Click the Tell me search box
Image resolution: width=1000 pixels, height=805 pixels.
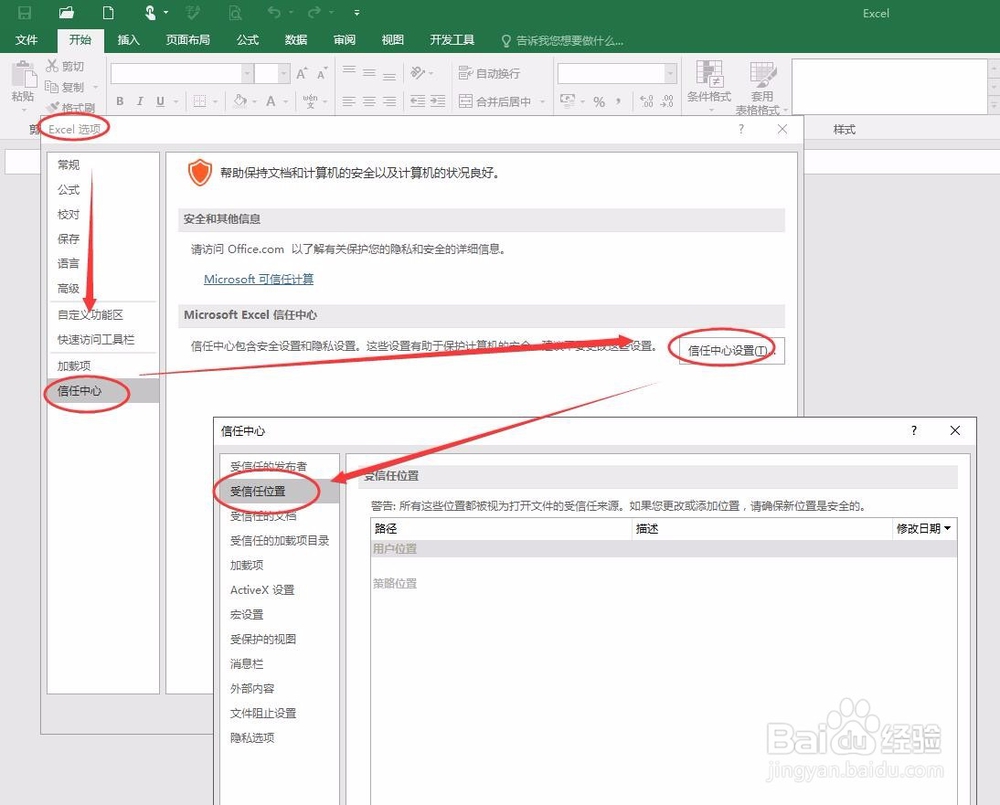coord(562,41)
